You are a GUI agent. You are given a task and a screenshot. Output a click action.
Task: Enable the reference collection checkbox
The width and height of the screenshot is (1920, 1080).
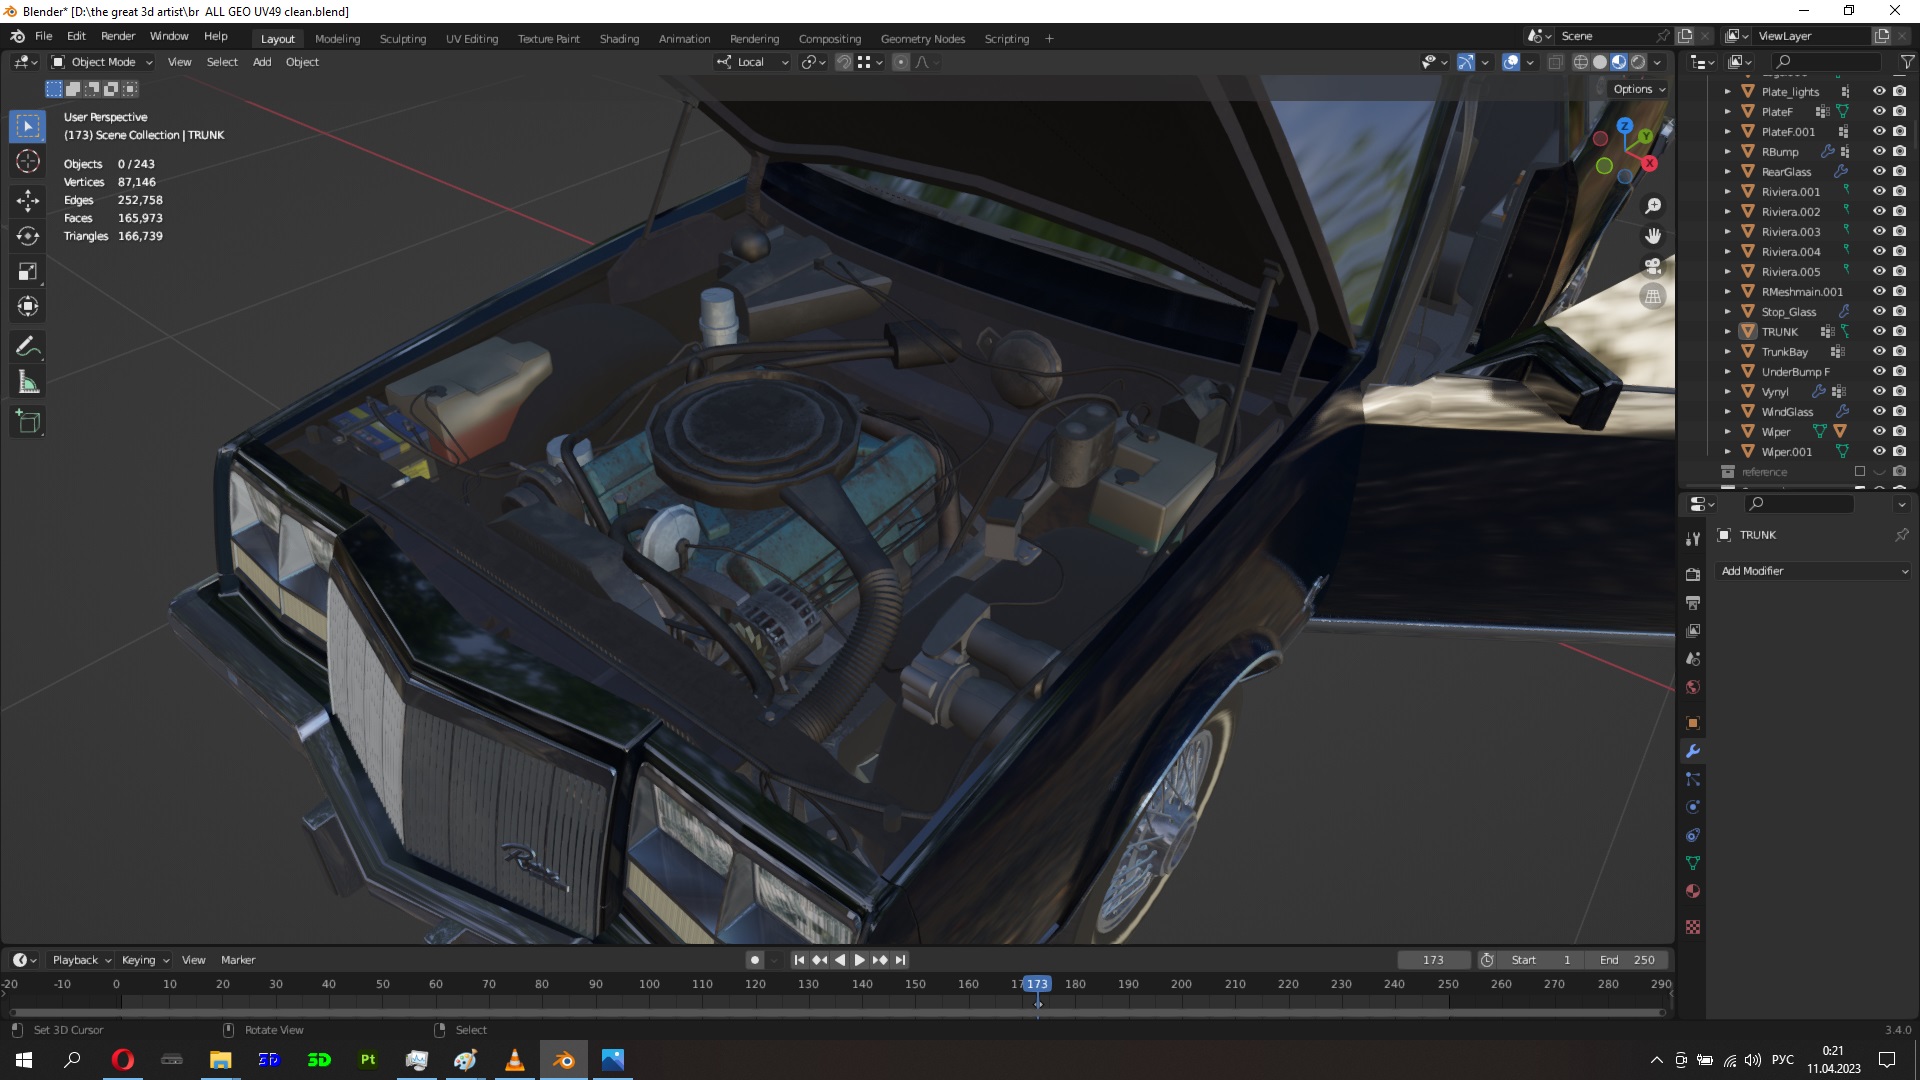coord(1860,471)
